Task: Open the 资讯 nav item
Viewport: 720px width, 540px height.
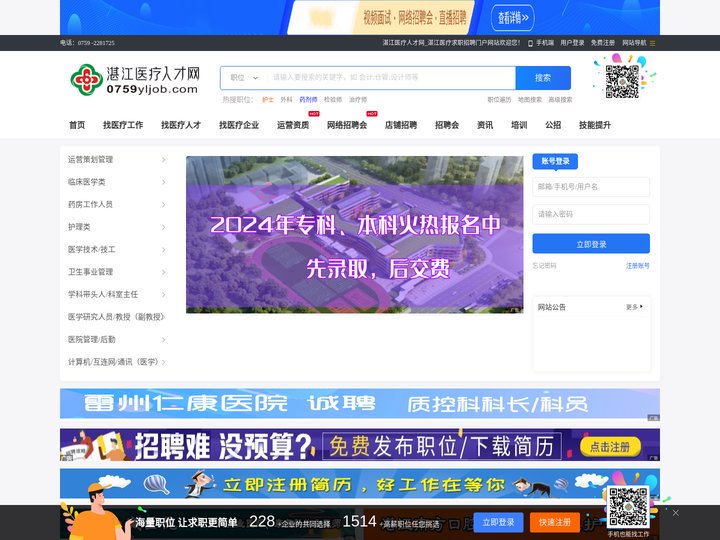Action: [x=485, y=125]
